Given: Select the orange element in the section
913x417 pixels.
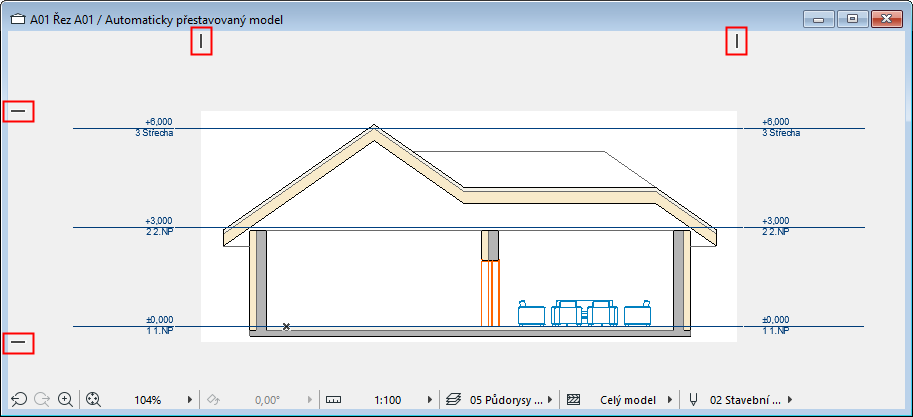Looking at the screenshot, I should point(490,293).
